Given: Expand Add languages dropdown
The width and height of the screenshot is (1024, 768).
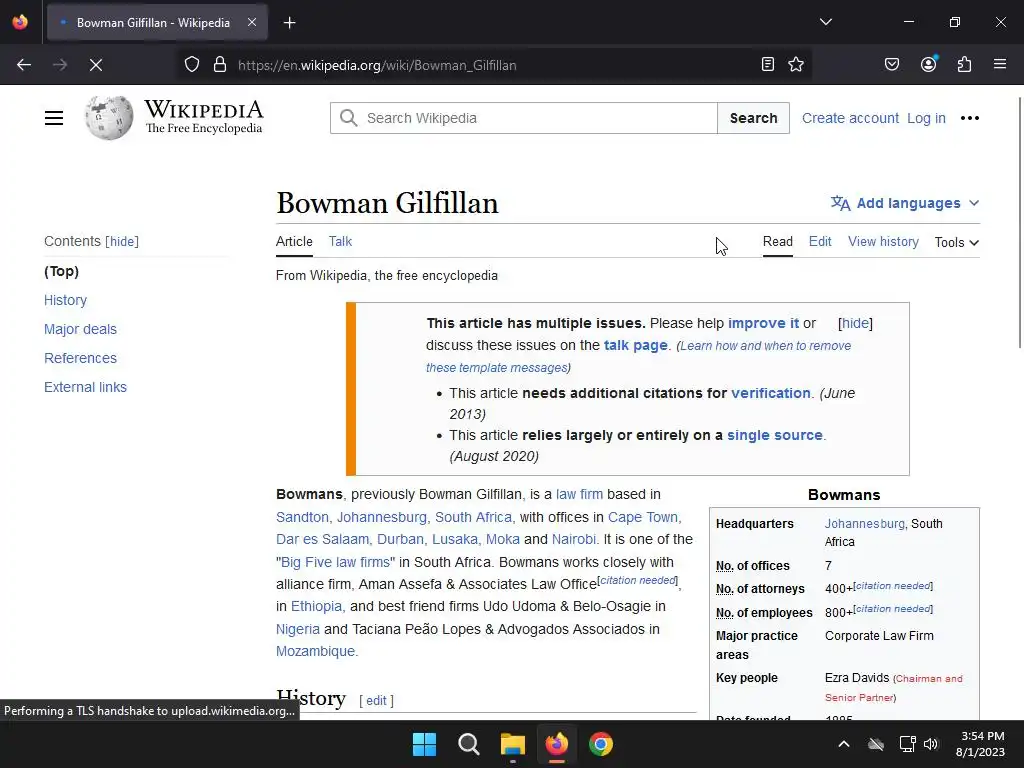Looking at the screenshot, I should coord(905,203).
